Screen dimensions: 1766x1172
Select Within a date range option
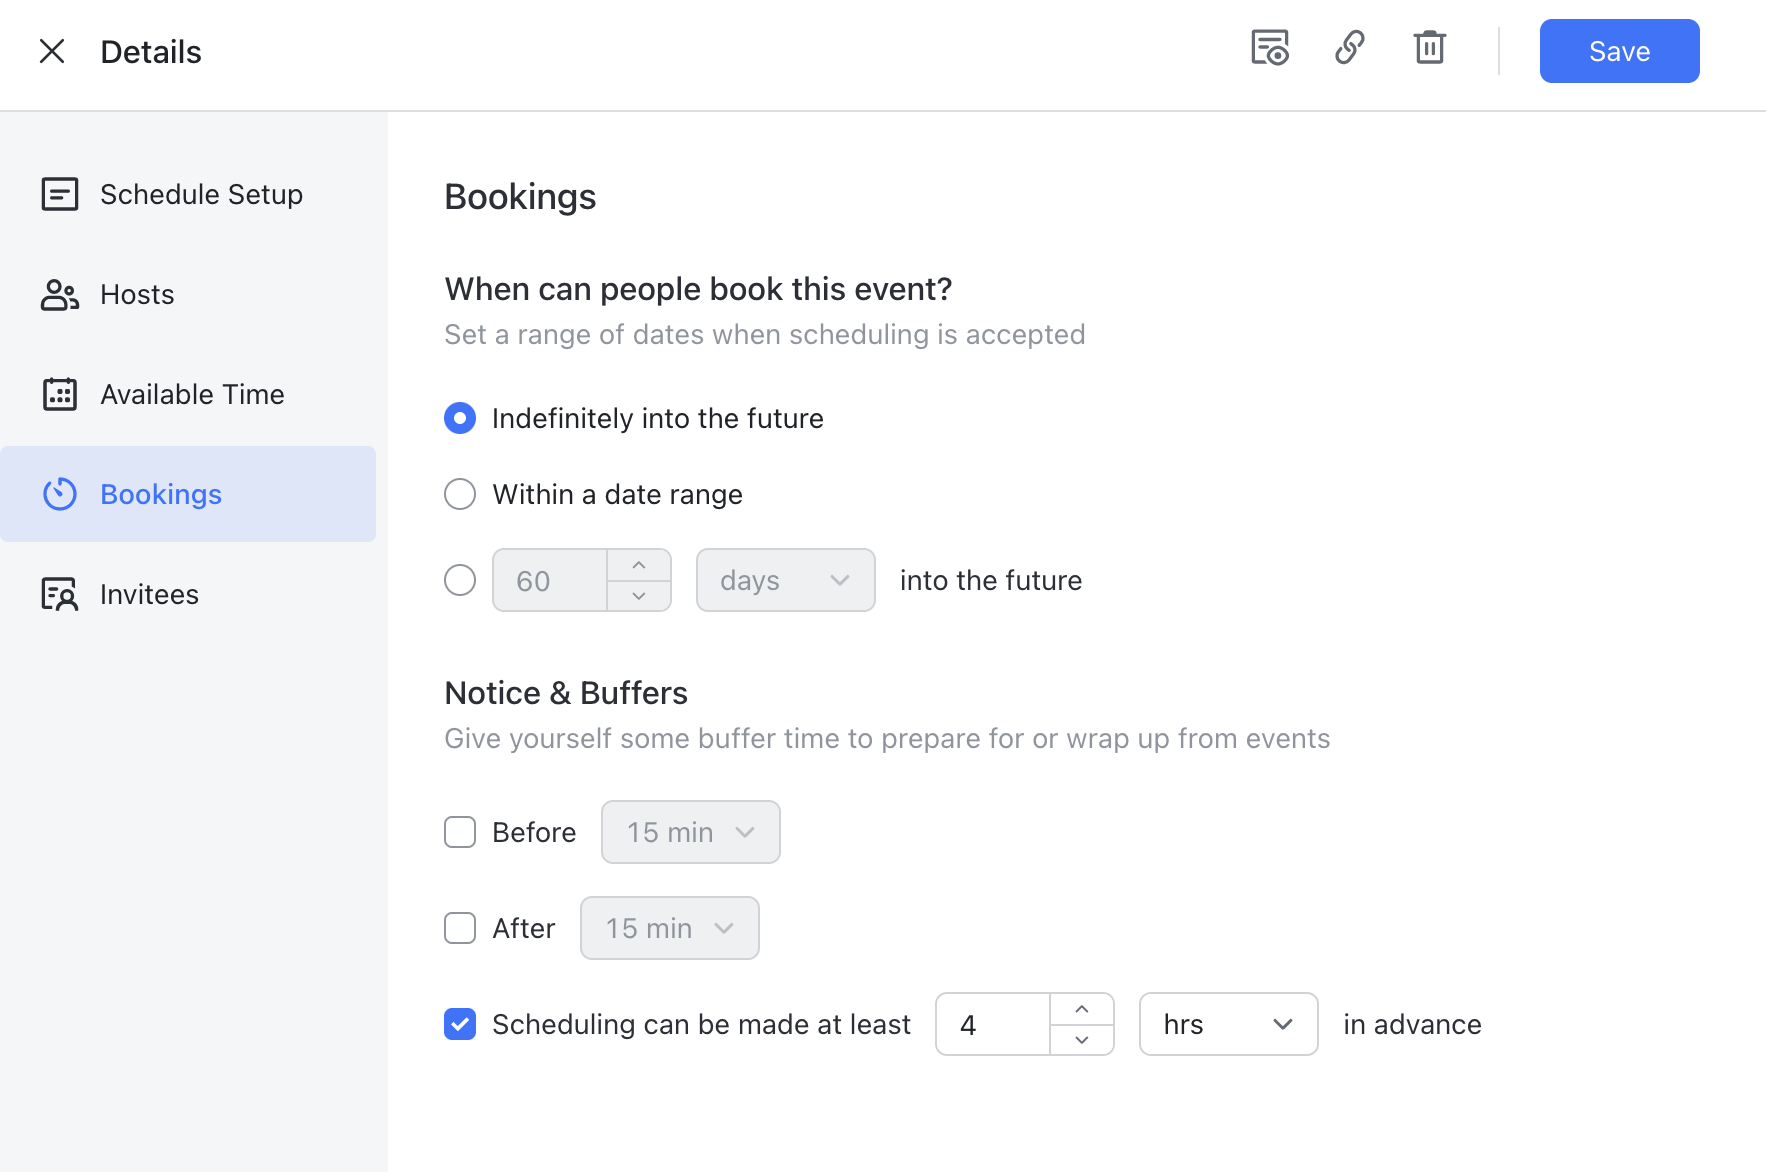coord(460,494)
